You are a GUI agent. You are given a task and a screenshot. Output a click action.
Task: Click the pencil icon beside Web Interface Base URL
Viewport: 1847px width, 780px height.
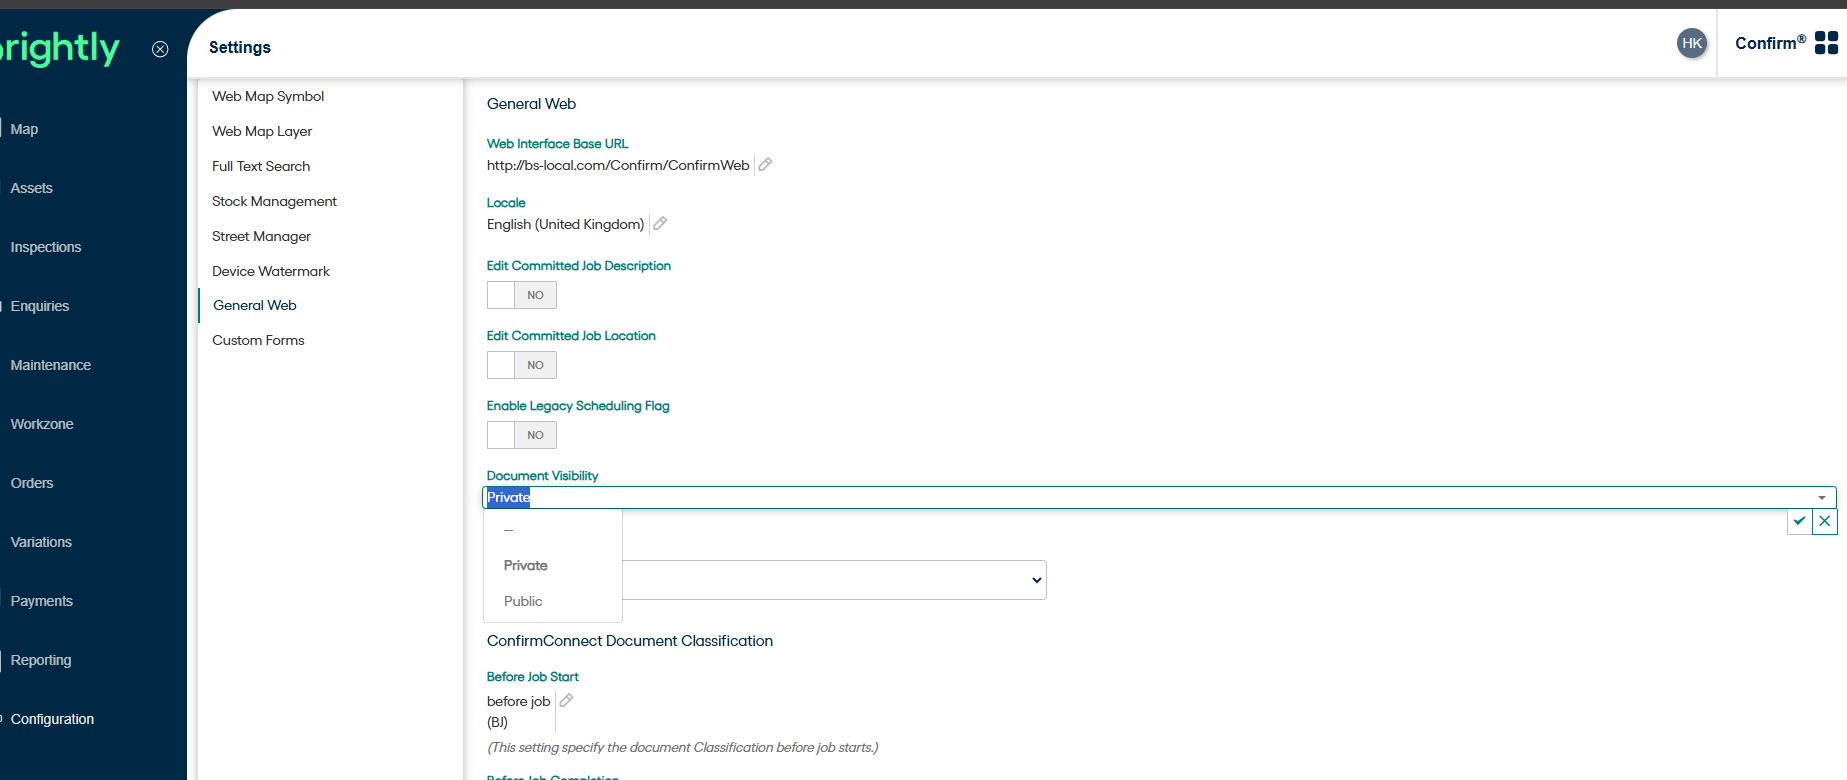click(765, 165)
